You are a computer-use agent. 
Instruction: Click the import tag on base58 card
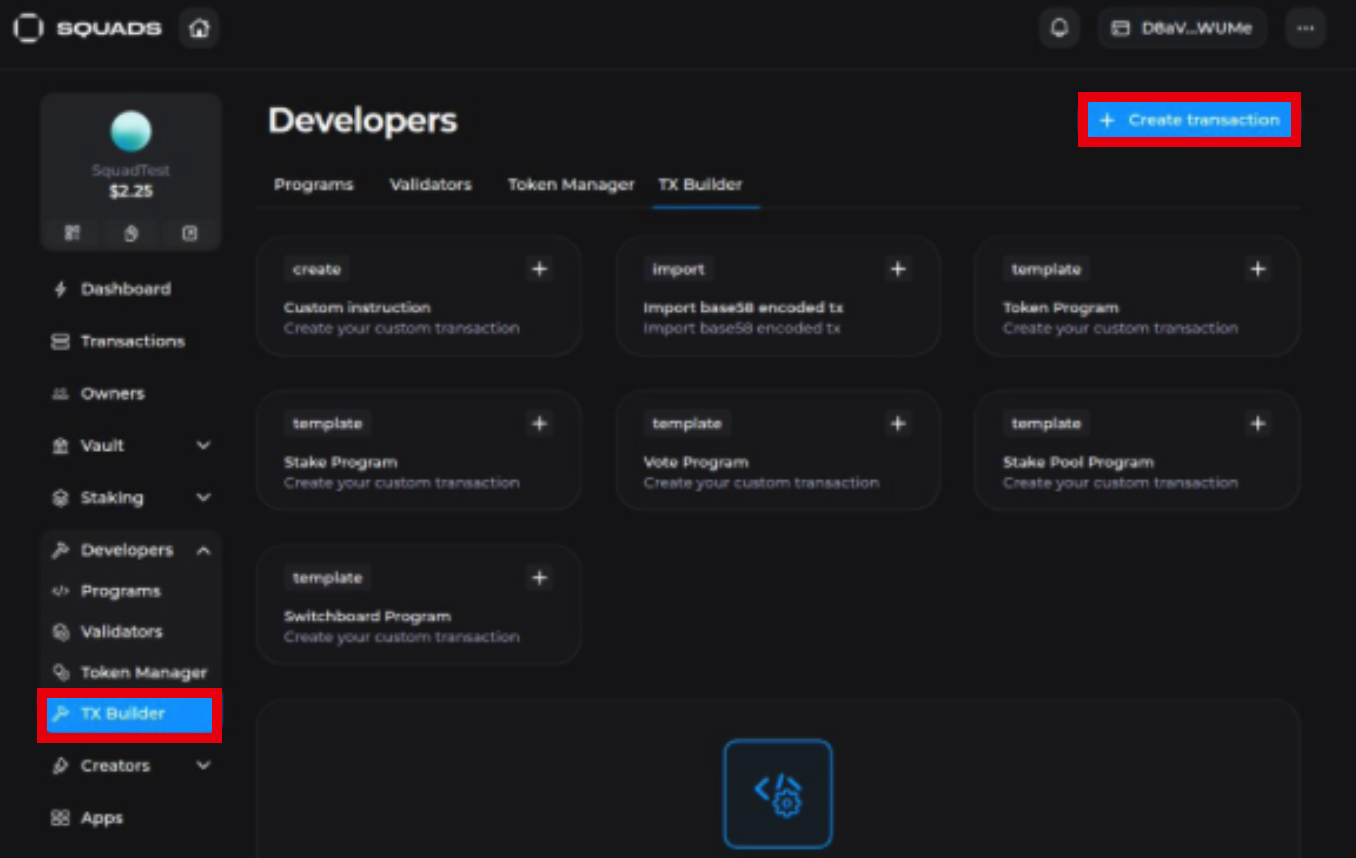point(679,269)
